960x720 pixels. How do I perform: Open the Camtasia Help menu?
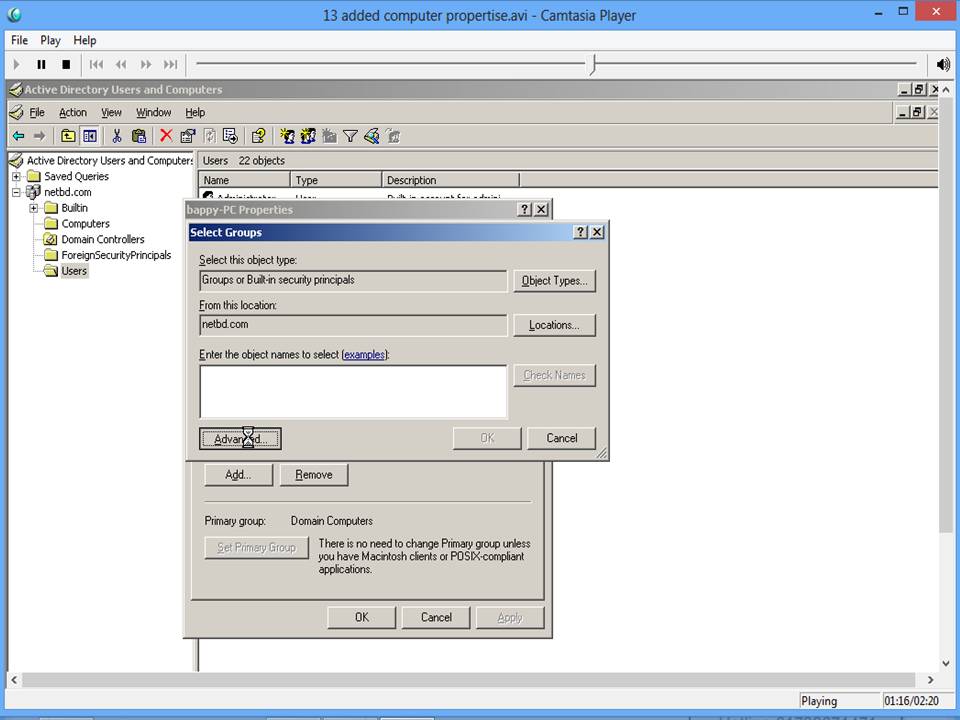point(84,40)
